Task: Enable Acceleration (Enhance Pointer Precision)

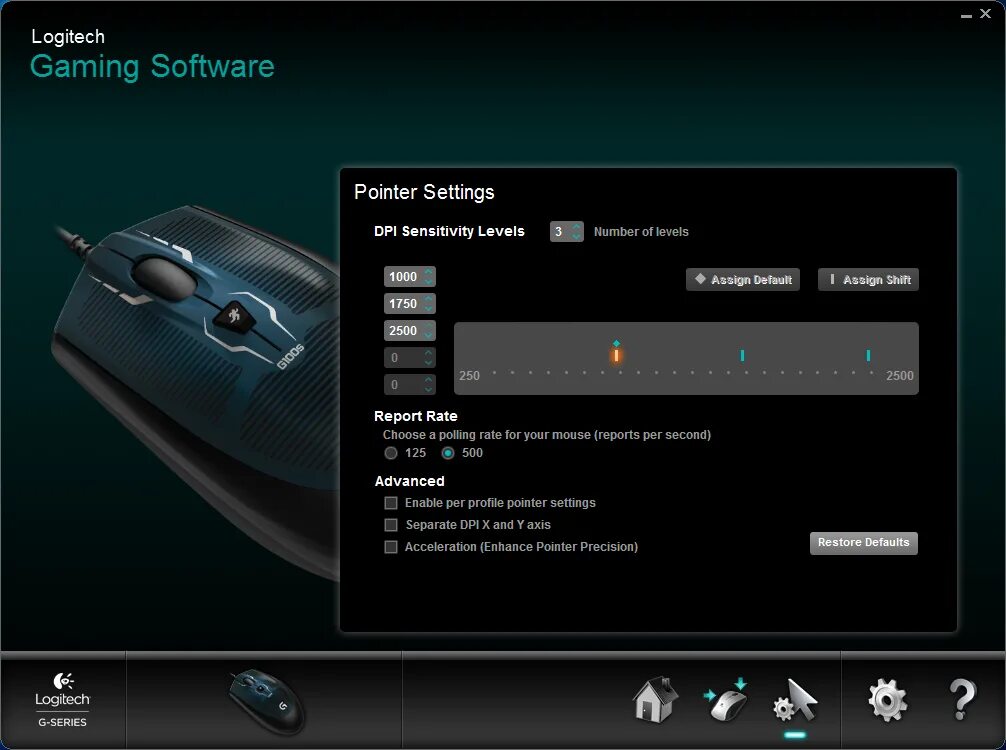Action: pyautogui.click(x=391, y=547)
